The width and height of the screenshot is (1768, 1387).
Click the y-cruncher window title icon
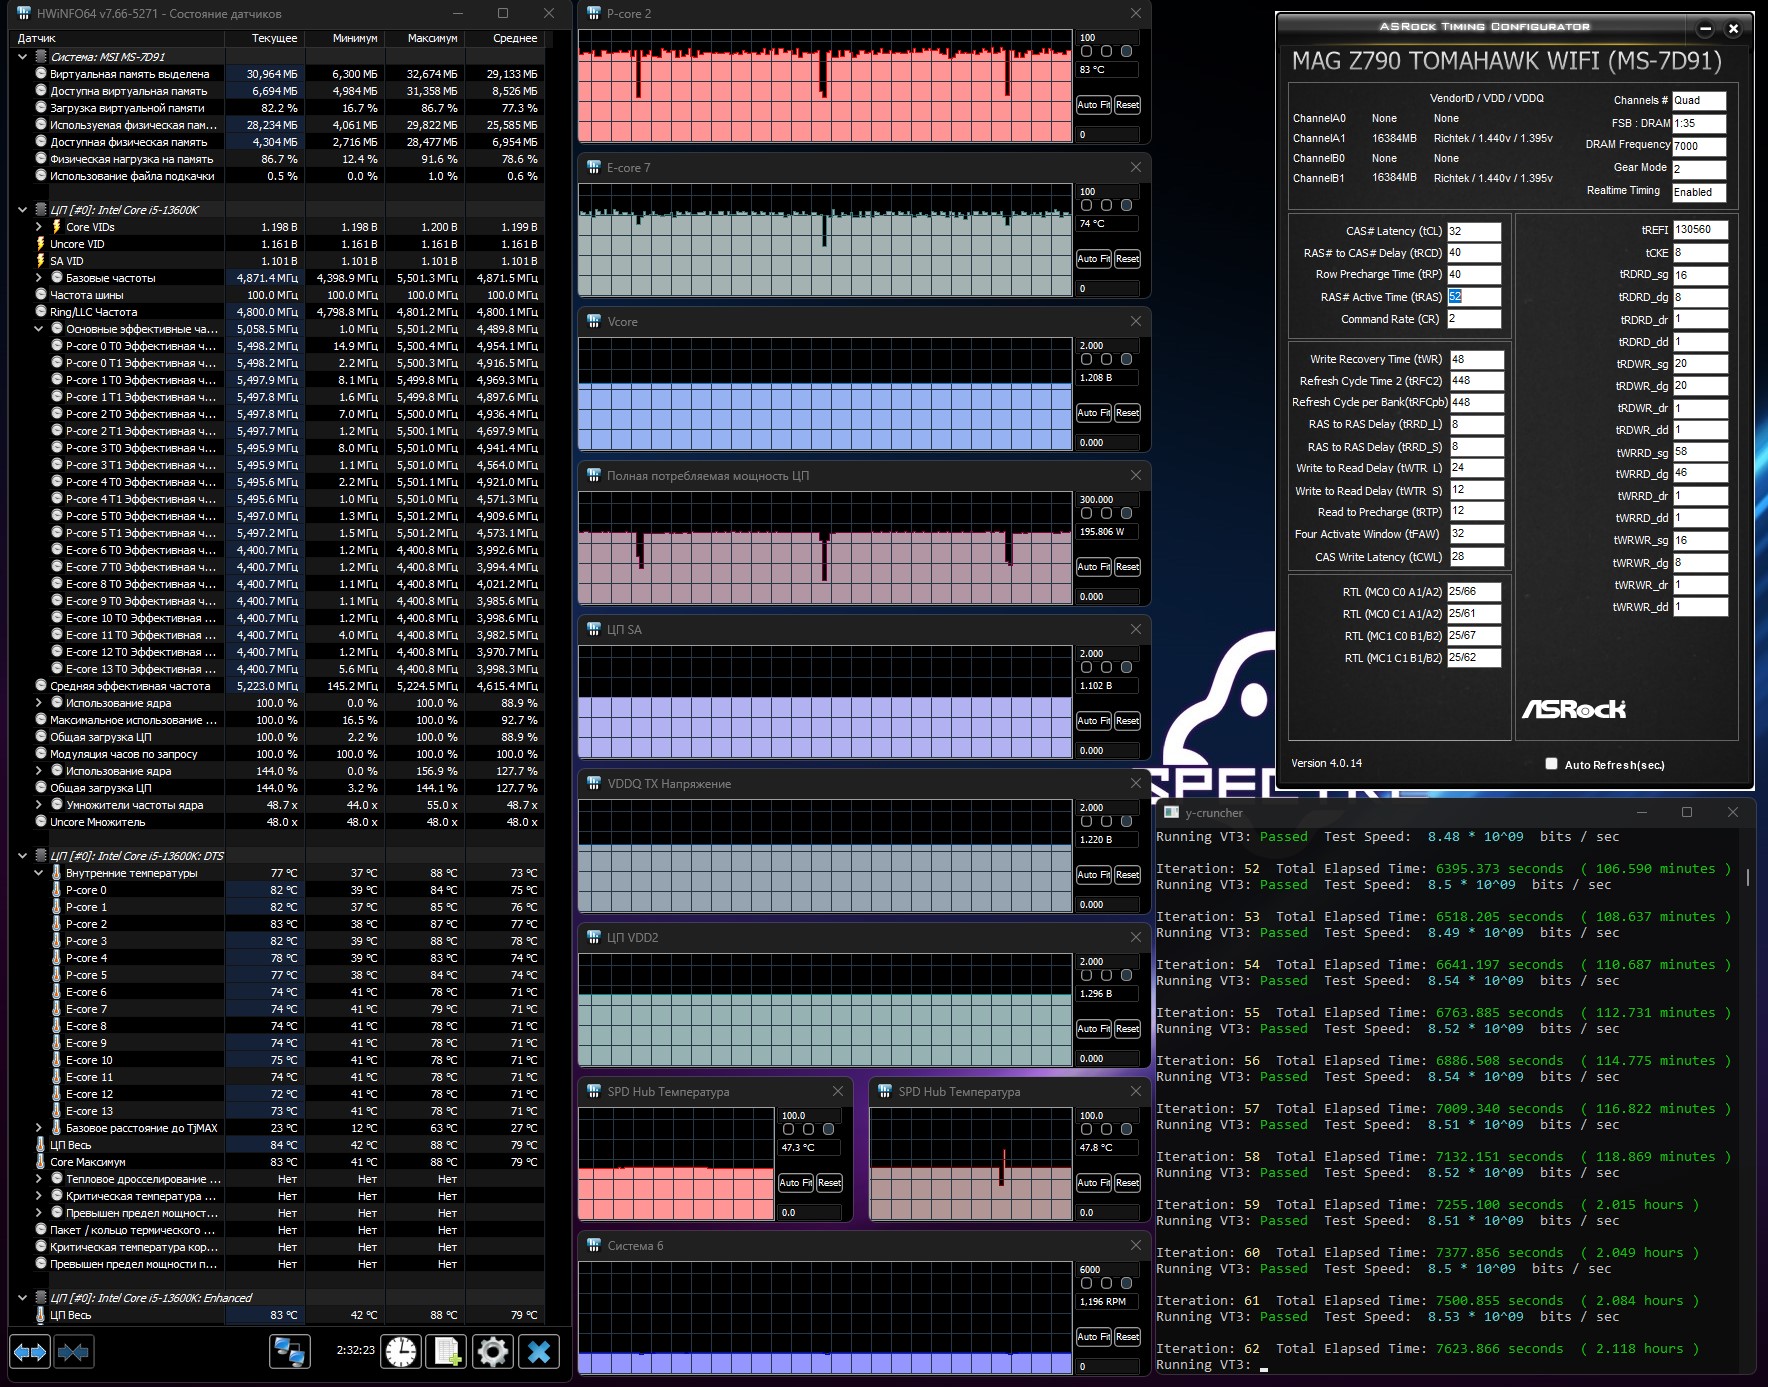coord(1170,813)
